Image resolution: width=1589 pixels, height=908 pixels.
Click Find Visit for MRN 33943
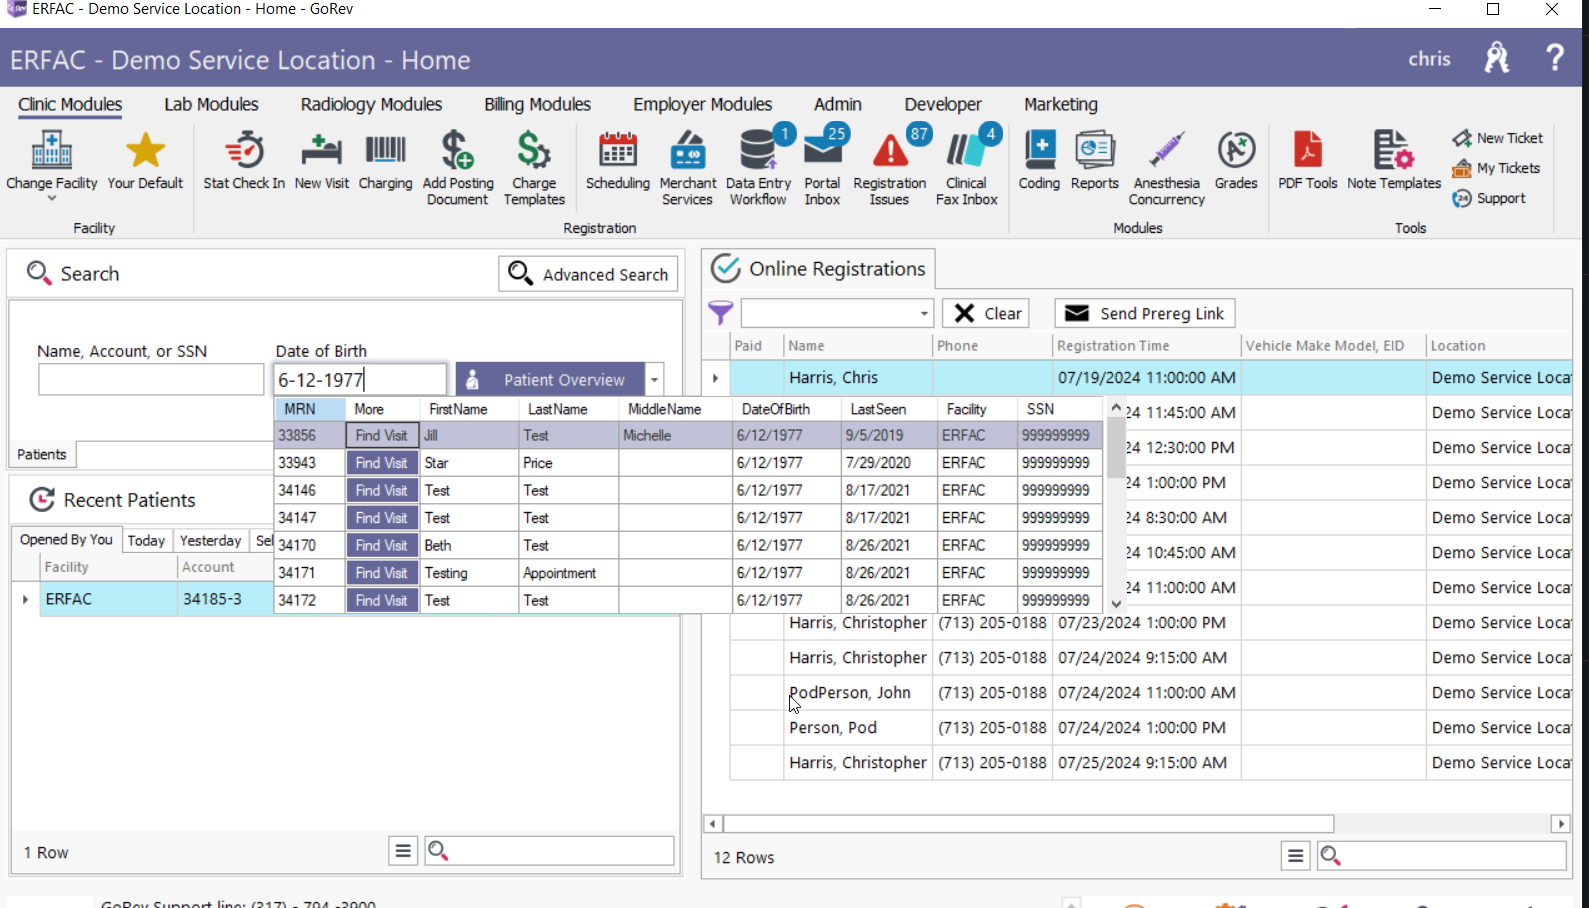click(382, 463)
